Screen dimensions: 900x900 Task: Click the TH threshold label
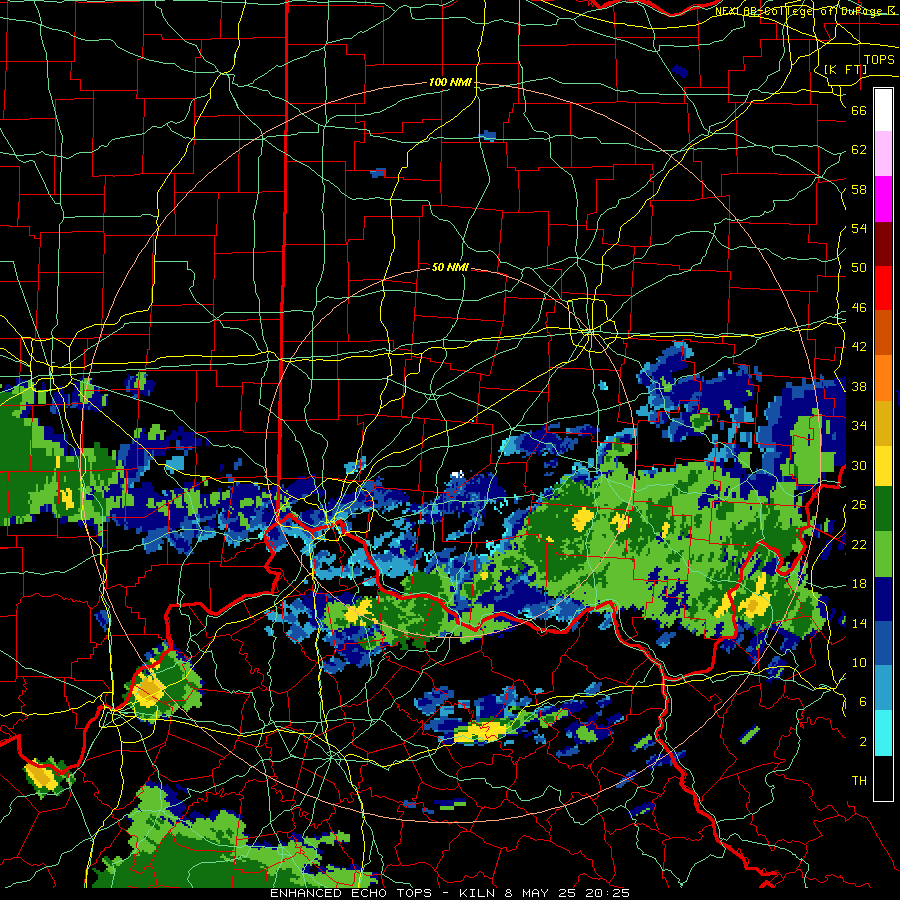pos(859,781)
